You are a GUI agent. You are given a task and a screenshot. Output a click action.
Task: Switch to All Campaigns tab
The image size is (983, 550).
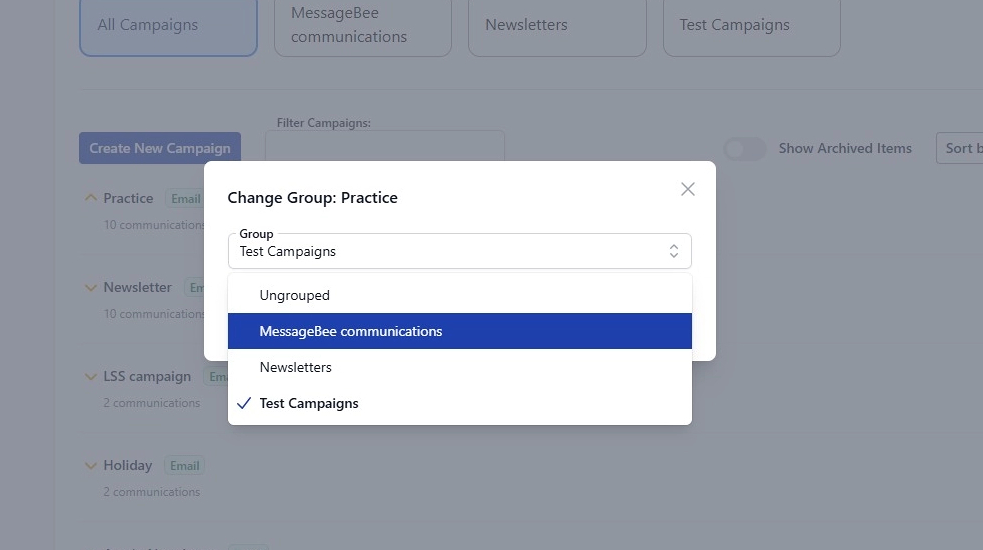click(168, 25)
